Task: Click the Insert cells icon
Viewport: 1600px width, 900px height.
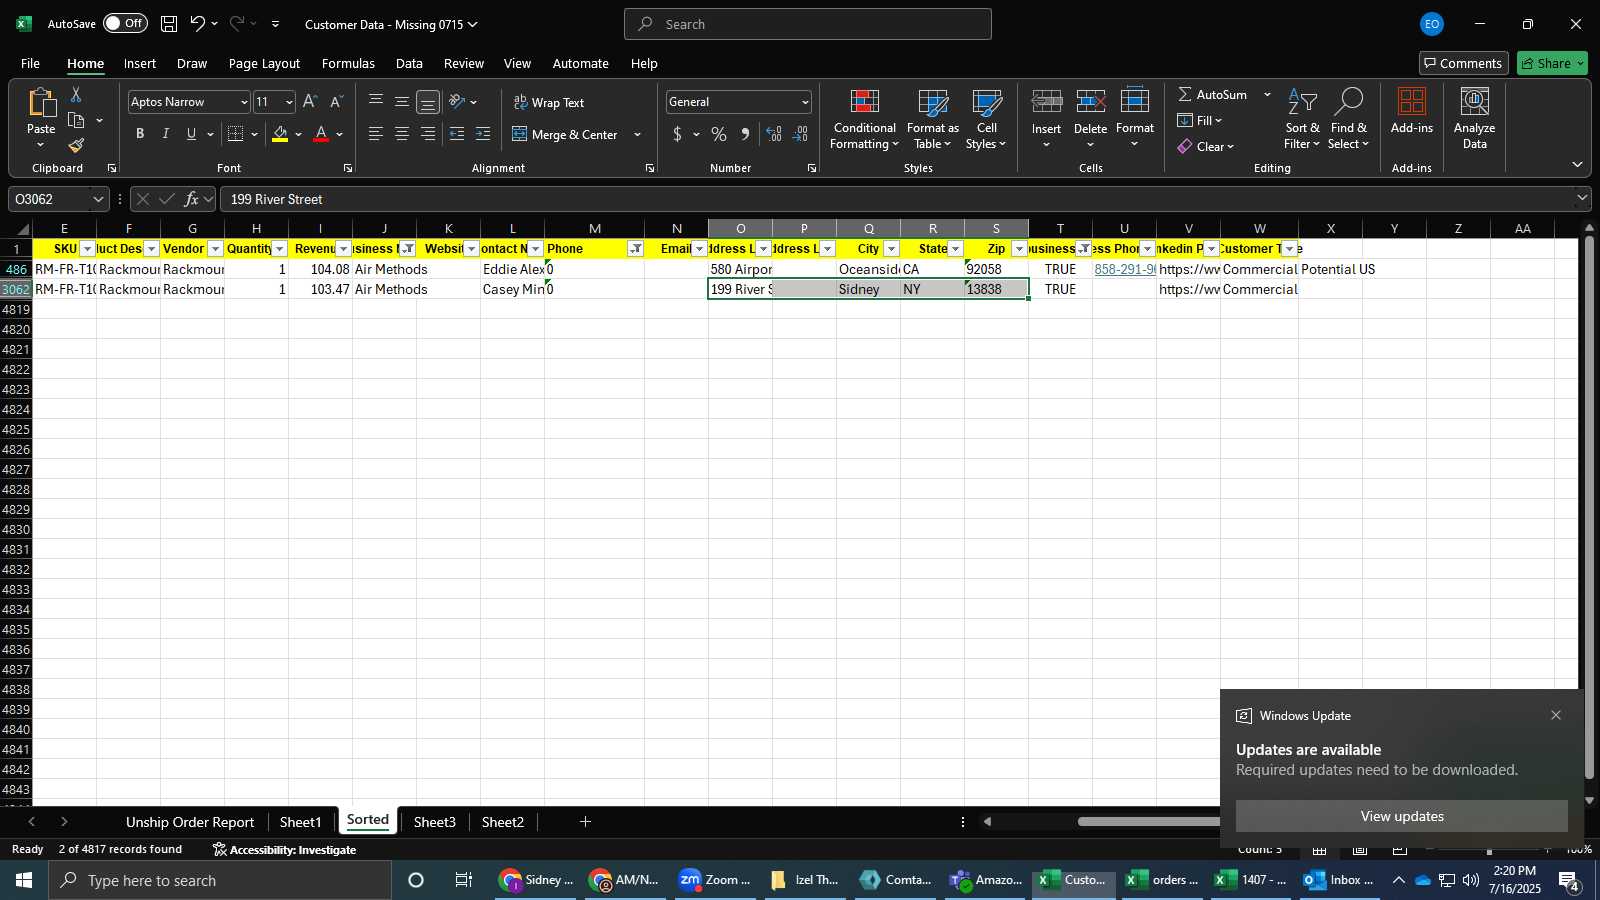Action: pos(1046,102)
